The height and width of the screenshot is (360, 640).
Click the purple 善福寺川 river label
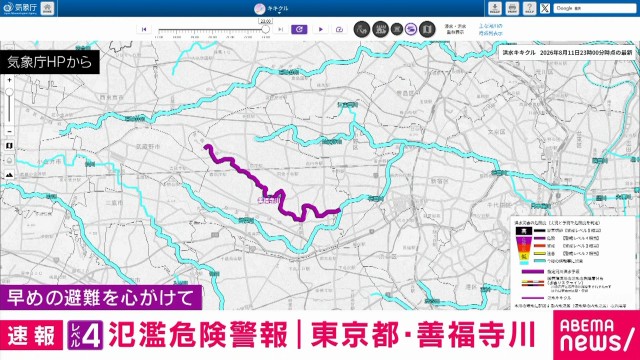tap(268, 200)
